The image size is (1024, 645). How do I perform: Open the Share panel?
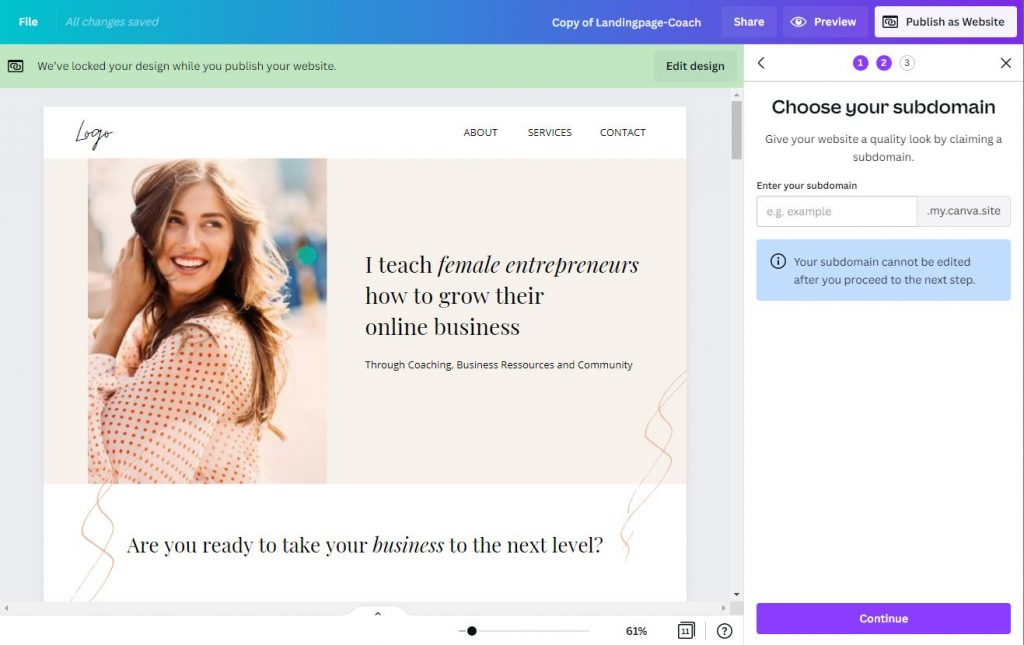coord(748,21)
